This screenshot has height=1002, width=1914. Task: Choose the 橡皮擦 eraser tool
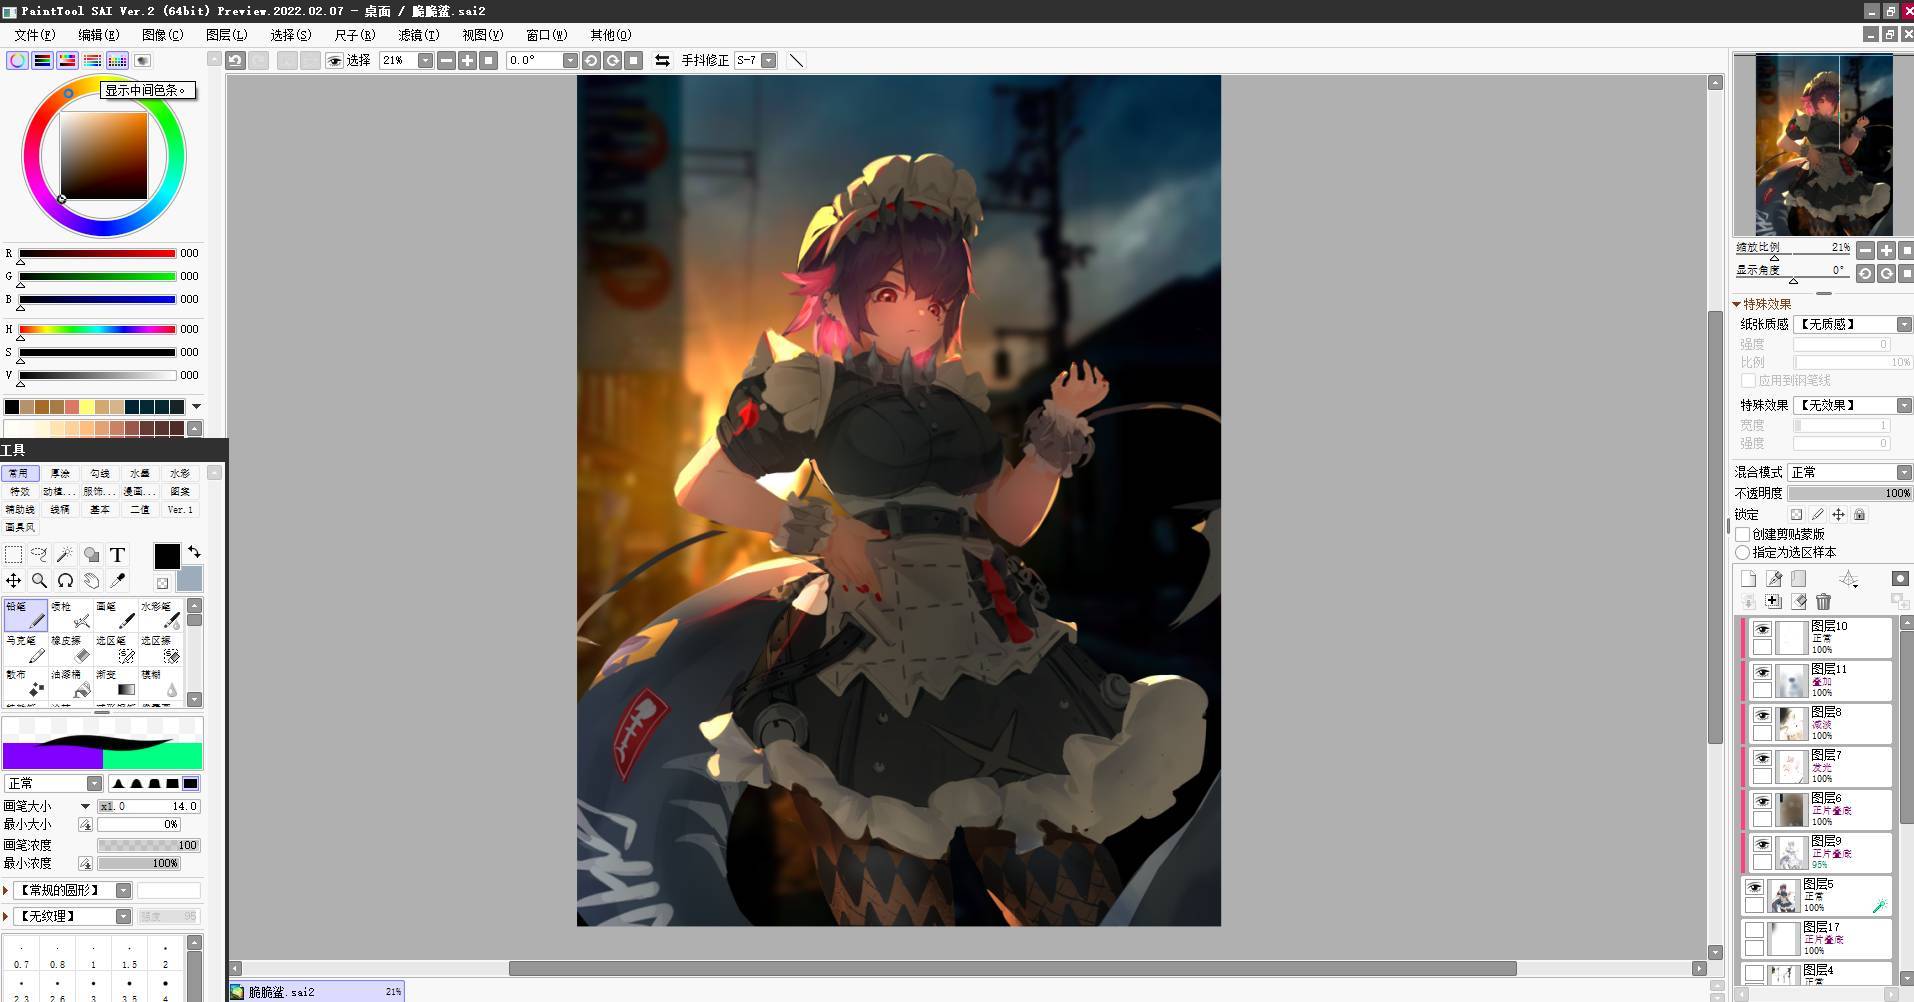tap(71, 649)
